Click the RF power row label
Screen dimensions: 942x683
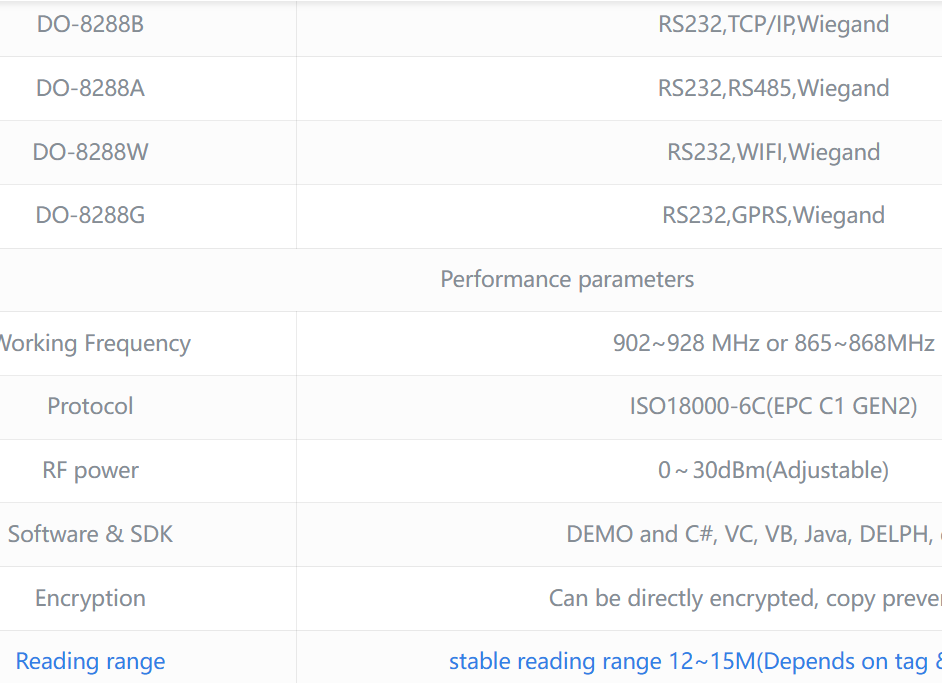click(x=90, y=470)
